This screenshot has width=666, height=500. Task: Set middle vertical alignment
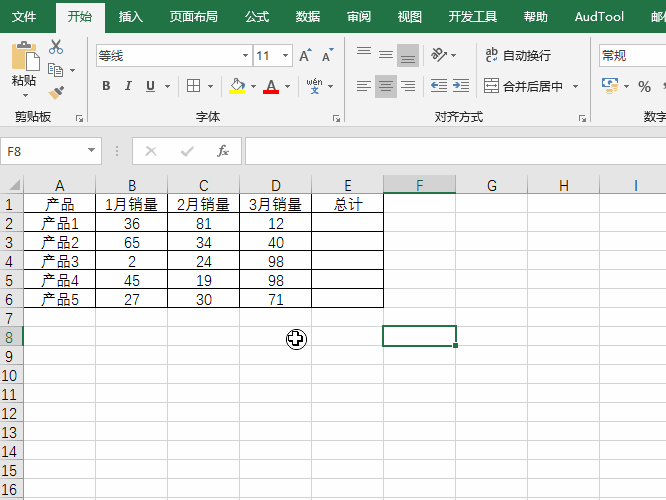tap(386, 55)
